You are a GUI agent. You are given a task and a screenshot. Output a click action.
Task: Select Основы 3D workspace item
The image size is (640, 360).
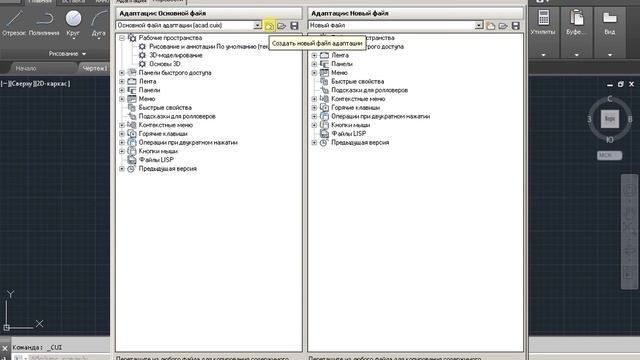[x=164, y=64]
